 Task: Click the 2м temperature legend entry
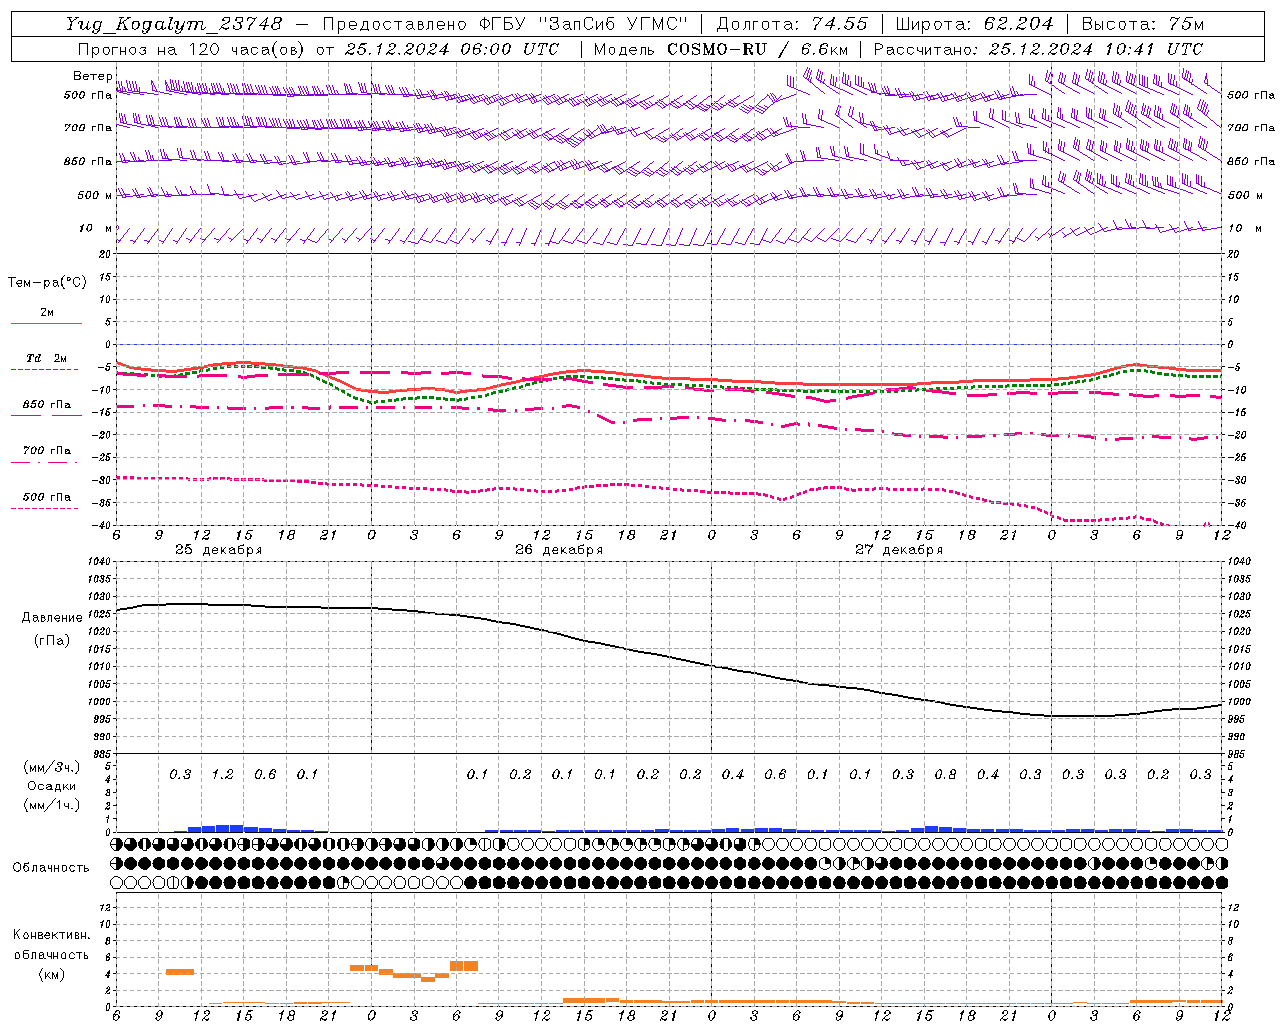coord(47,313)
